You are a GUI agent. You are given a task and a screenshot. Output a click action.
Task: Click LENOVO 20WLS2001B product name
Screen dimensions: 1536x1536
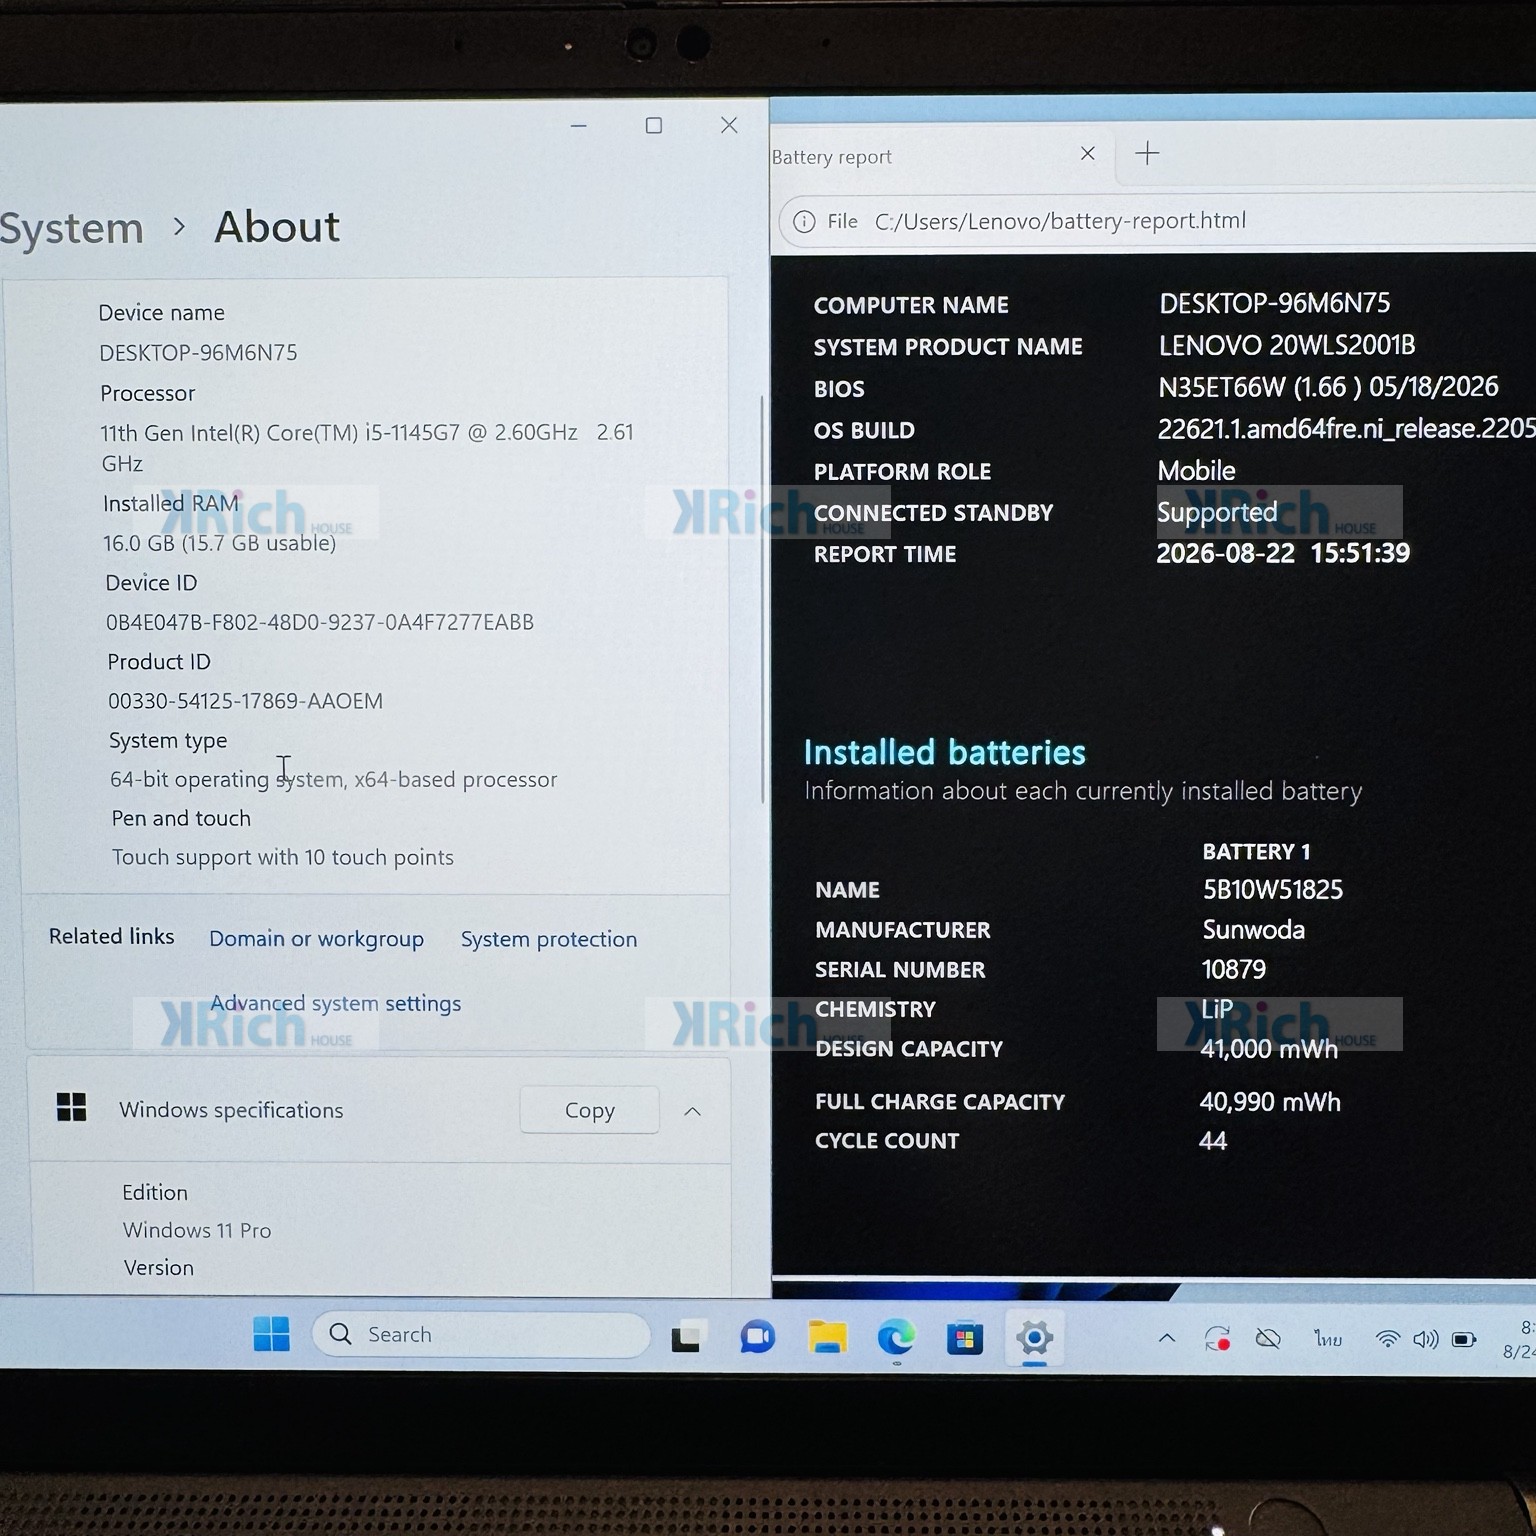tap(1287, 345)
